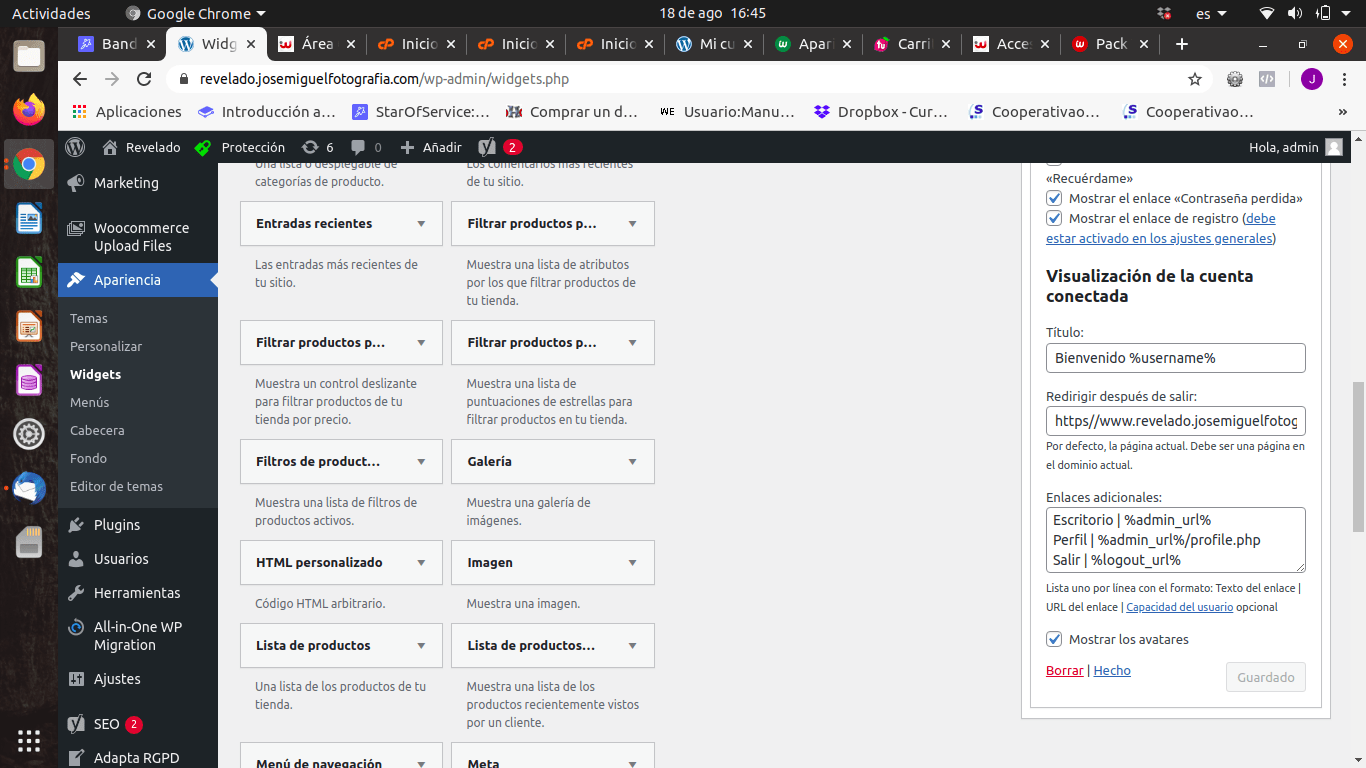This screenshot has height=768, width=1366.
Task: Uncheck Mostrar los avatares checkbox
Action: point(1054,639)
